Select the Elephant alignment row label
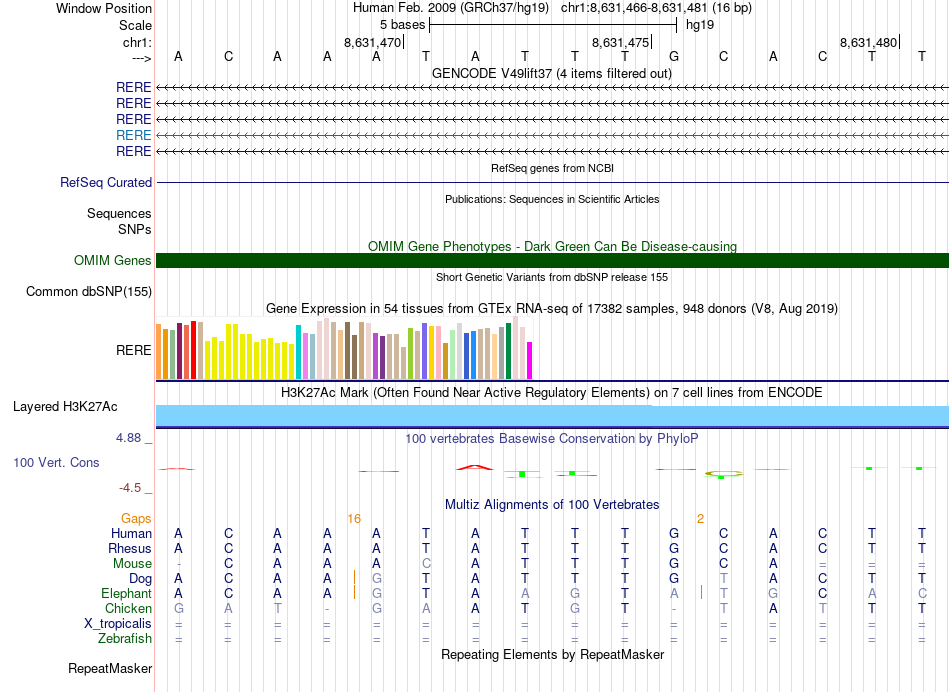This screenshot has width=950, height=692. pos(127,593)
